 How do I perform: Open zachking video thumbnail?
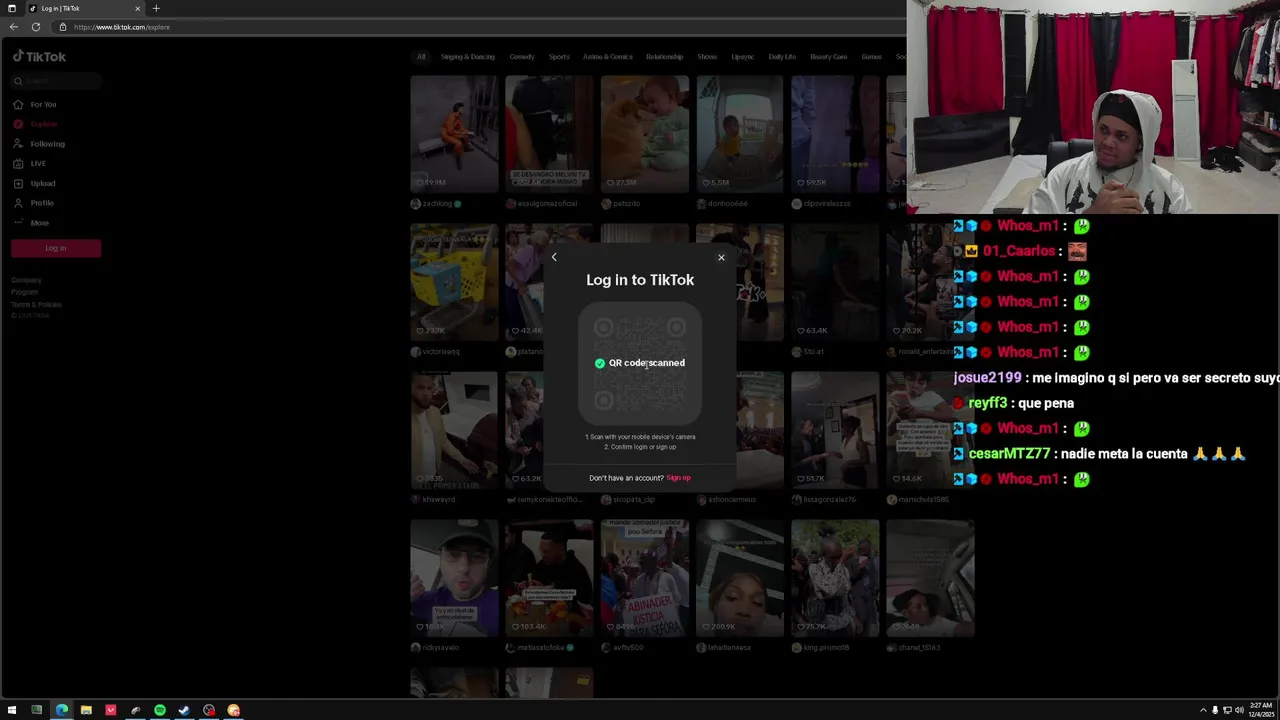[x=454, y=134]
